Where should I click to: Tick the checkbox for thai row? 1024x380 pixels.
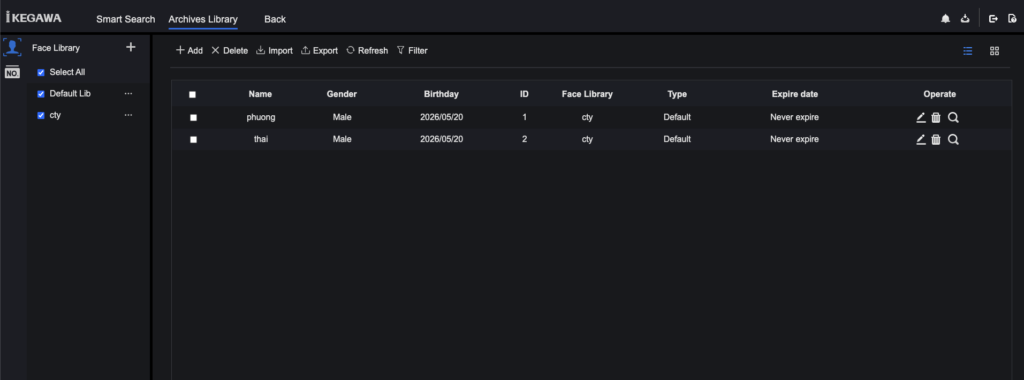193,139
